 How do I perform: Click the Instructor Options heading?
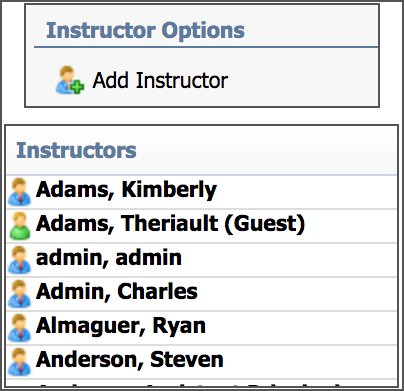[x=145, y=30]
